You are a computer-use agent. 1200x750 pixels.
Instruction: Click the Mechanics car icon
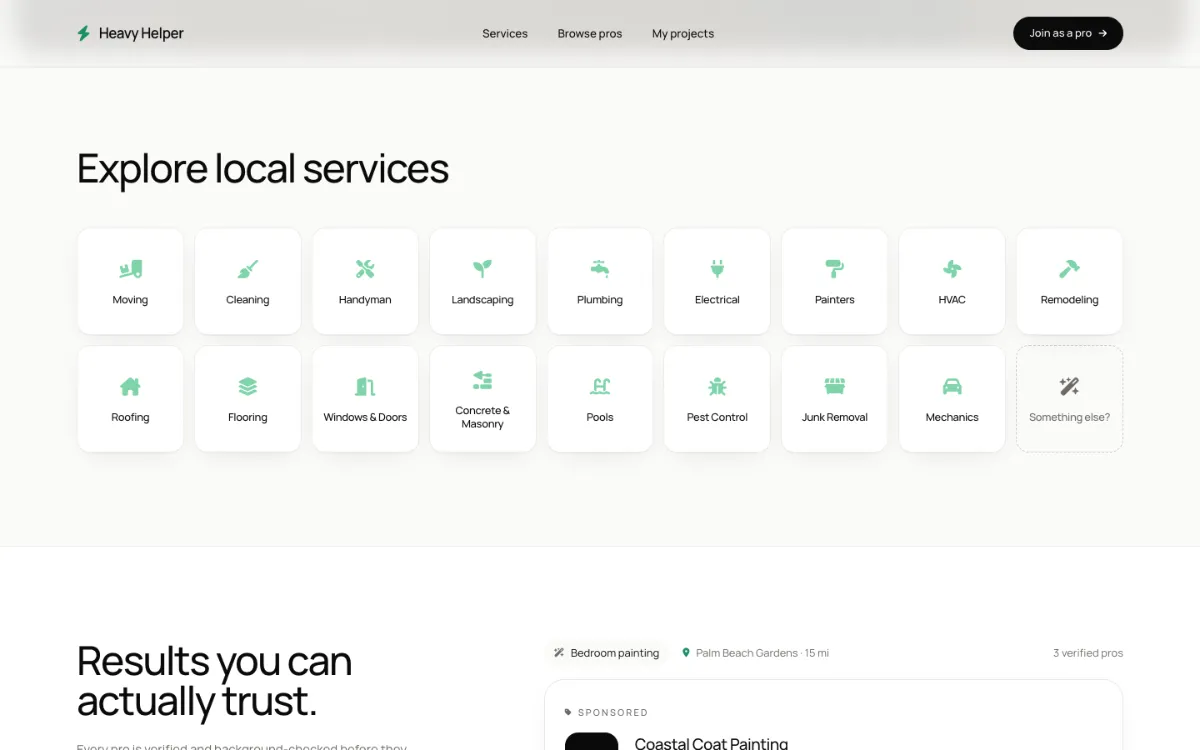pos(952,386)
